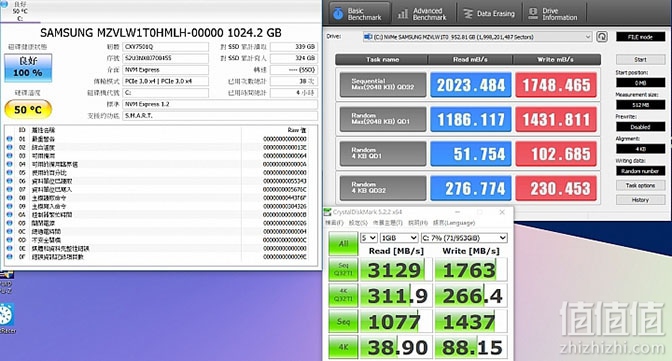Click the 2023.484 sequential read result
Viewport: 672px width, 361px height.
point(471,85)
